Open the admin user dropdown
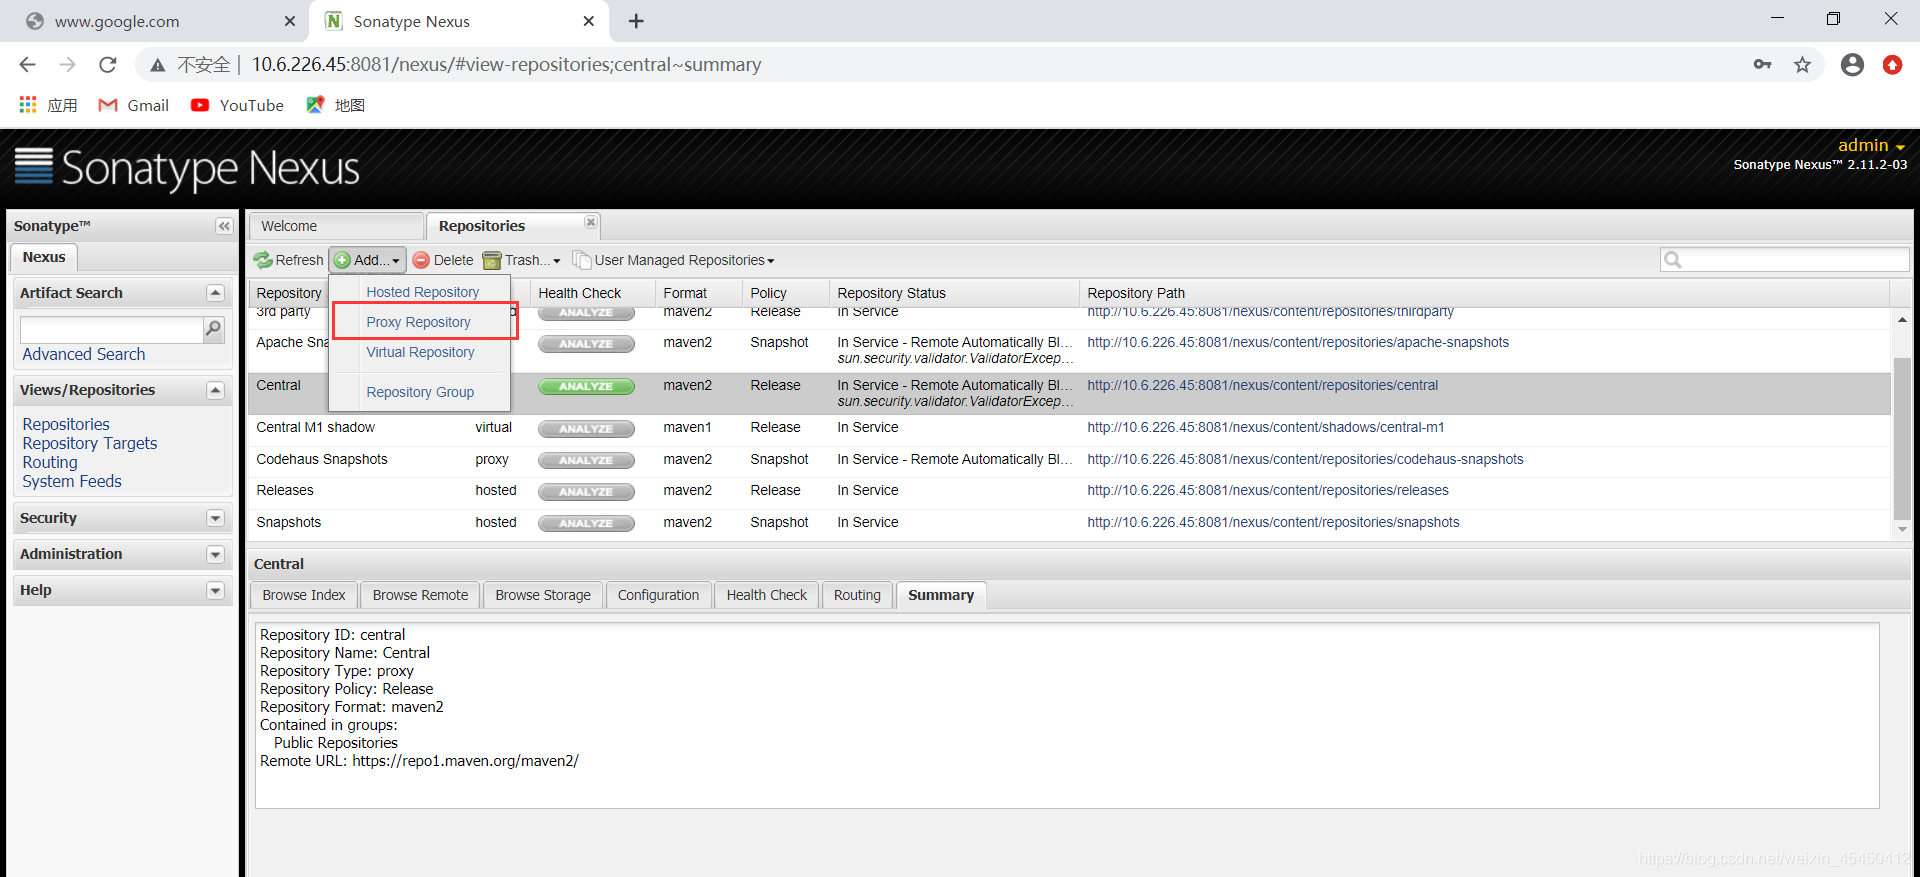1920x877 pixels. pos(1871,146)
